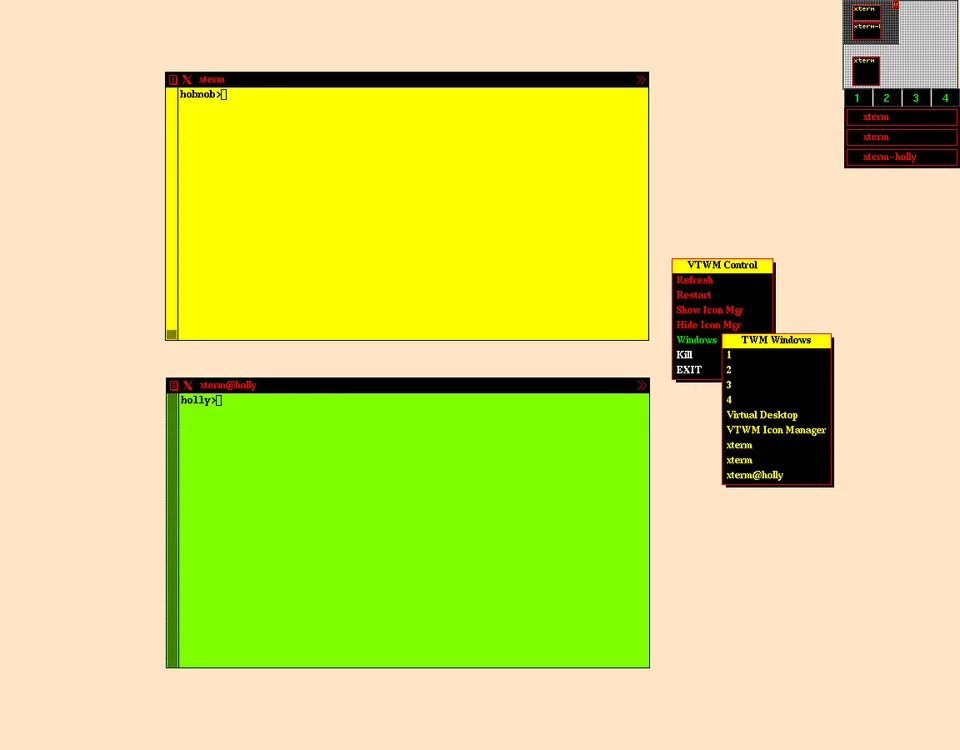This screenshot has height=750, width=960.
Task: Click the VTWM Control menu header
Action: click(x=722, y=265)
